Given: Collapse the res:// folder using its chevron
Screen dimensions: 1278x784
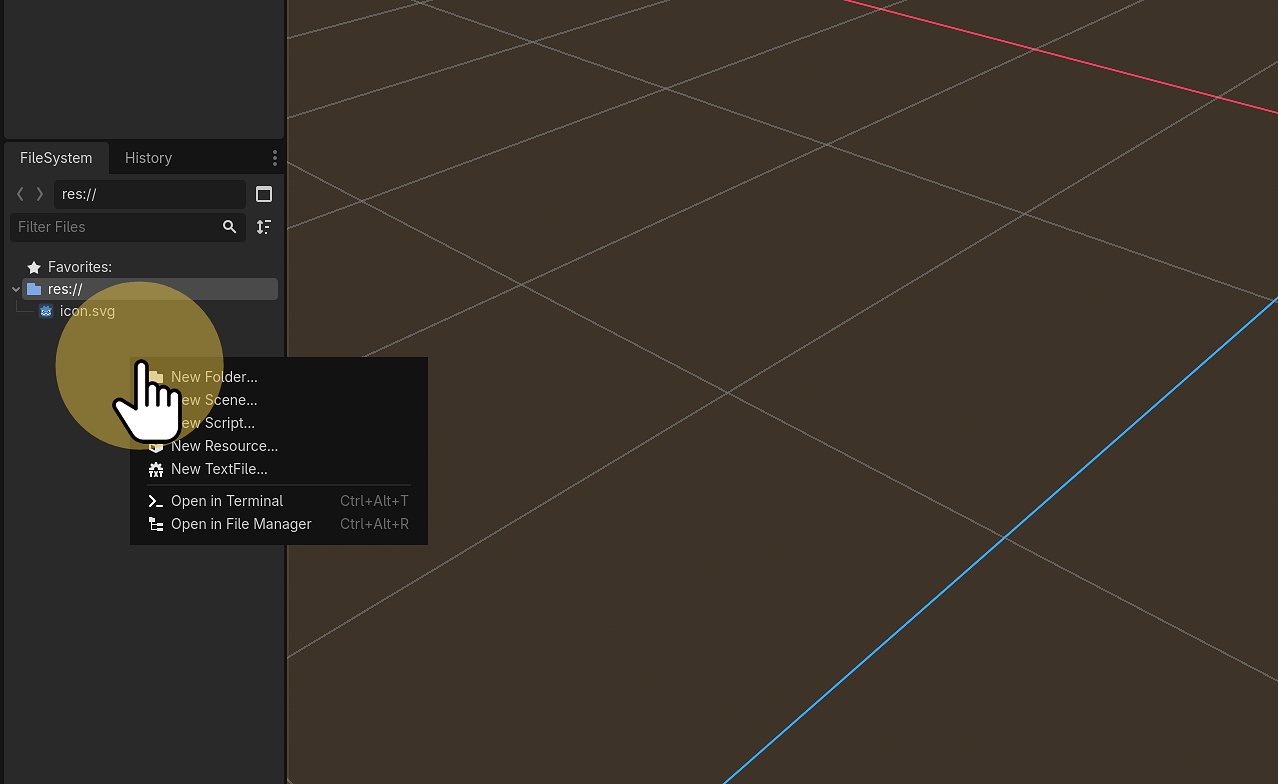Looking at the screenshot, I should coord(15,288).
